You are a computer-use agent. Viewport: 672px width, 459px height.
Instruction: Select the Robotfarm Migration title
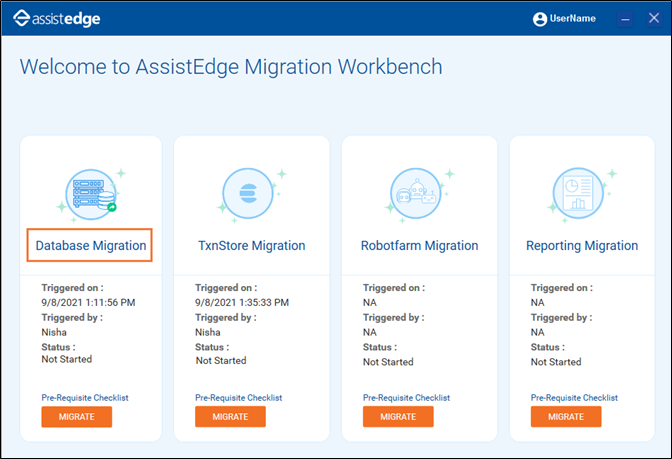419,246
